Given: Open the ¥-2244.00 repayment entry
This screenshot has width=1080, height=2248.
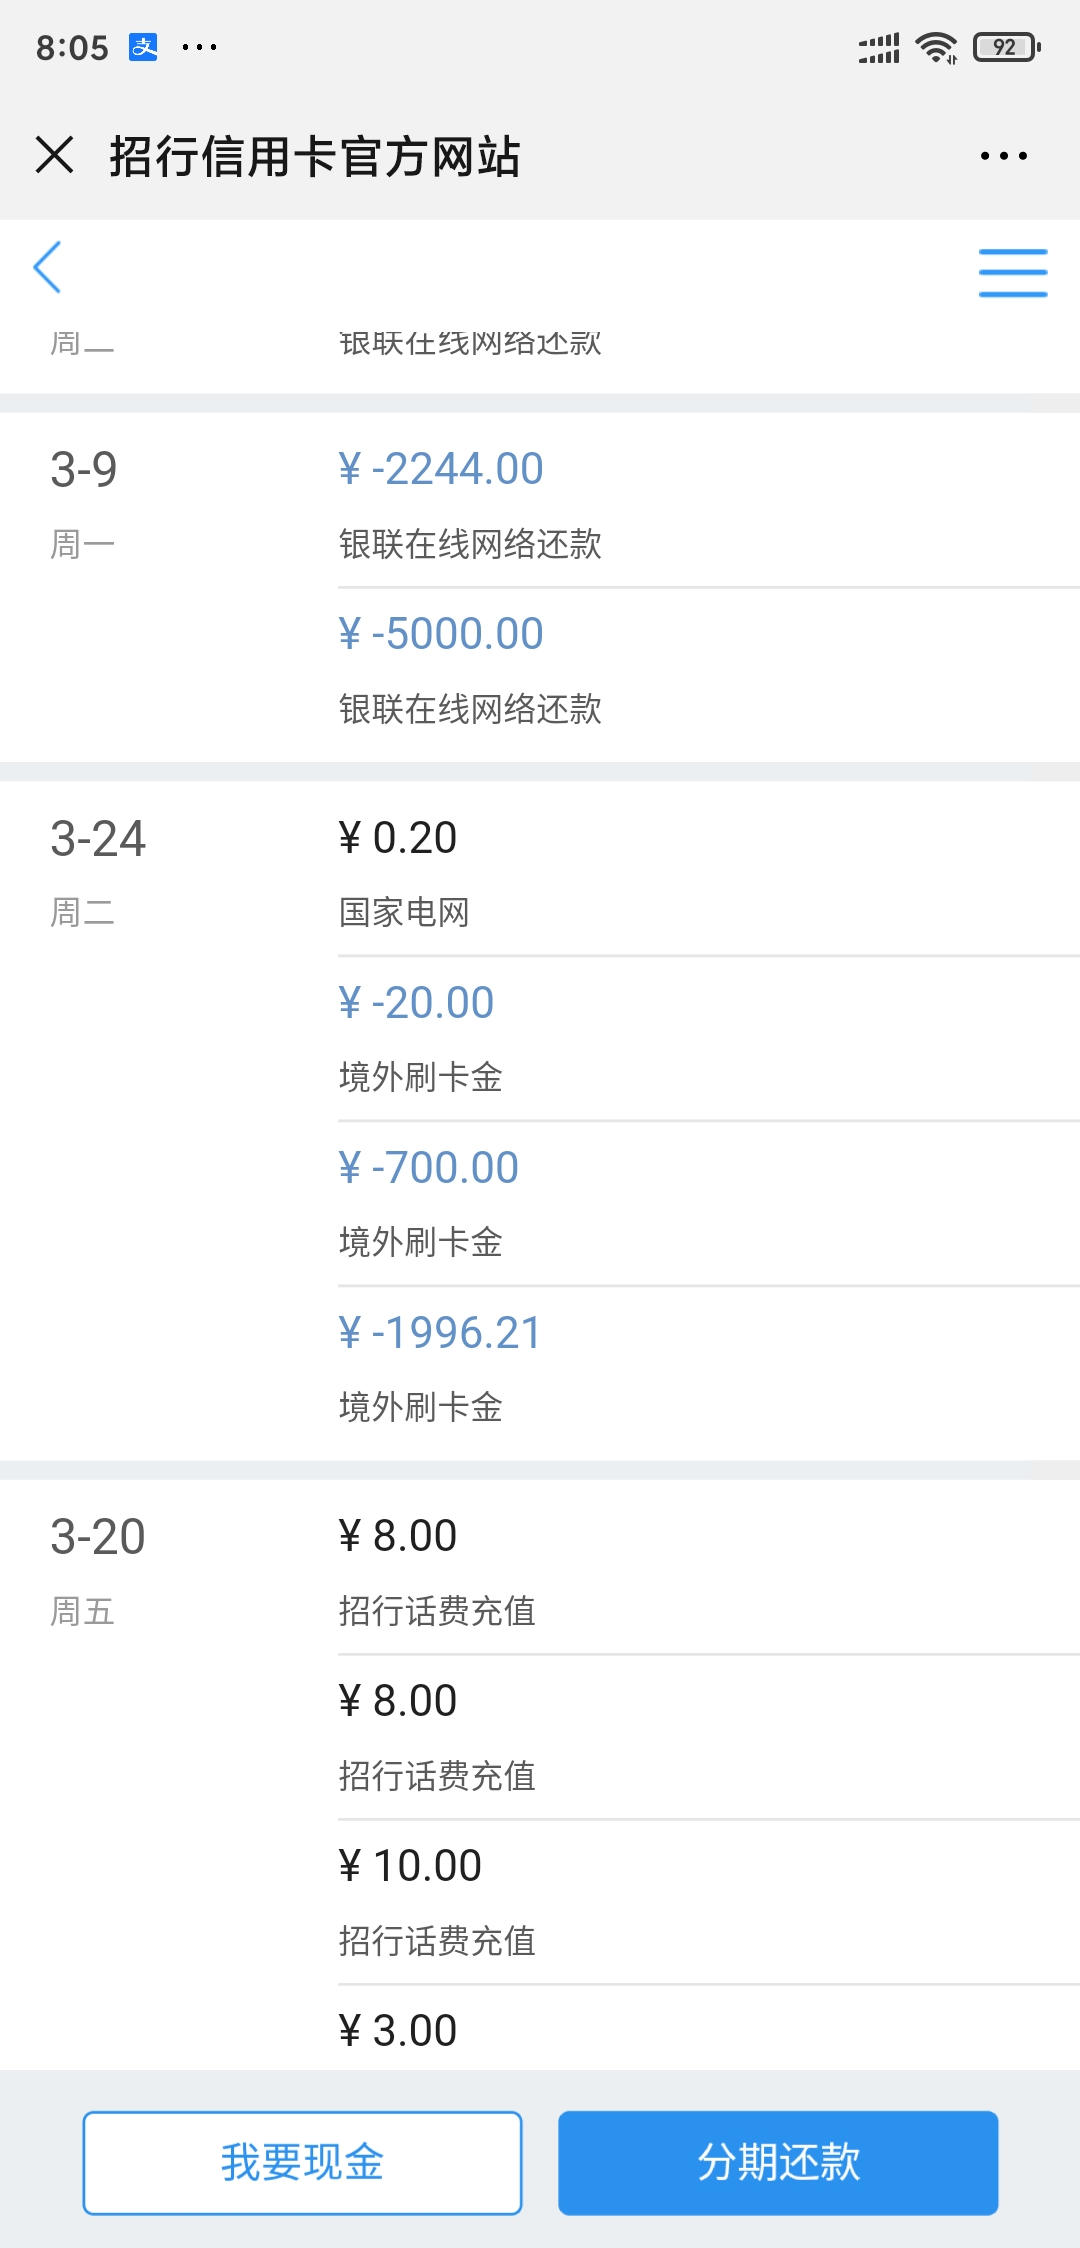Looking at the screenshot, I should (709, 504).
